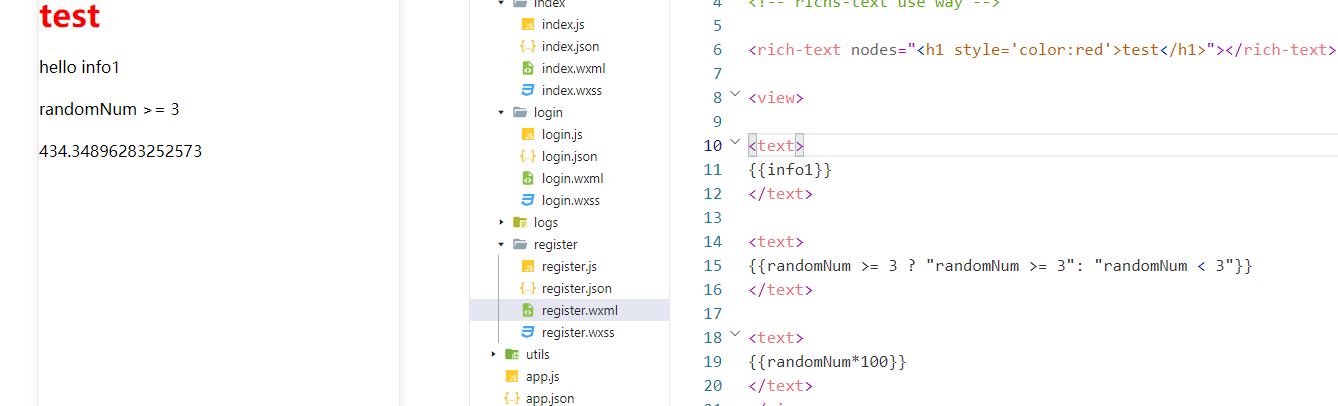1338x406 pixels.
Task: Open the app.json file
Action: click(x=550, y=398)
